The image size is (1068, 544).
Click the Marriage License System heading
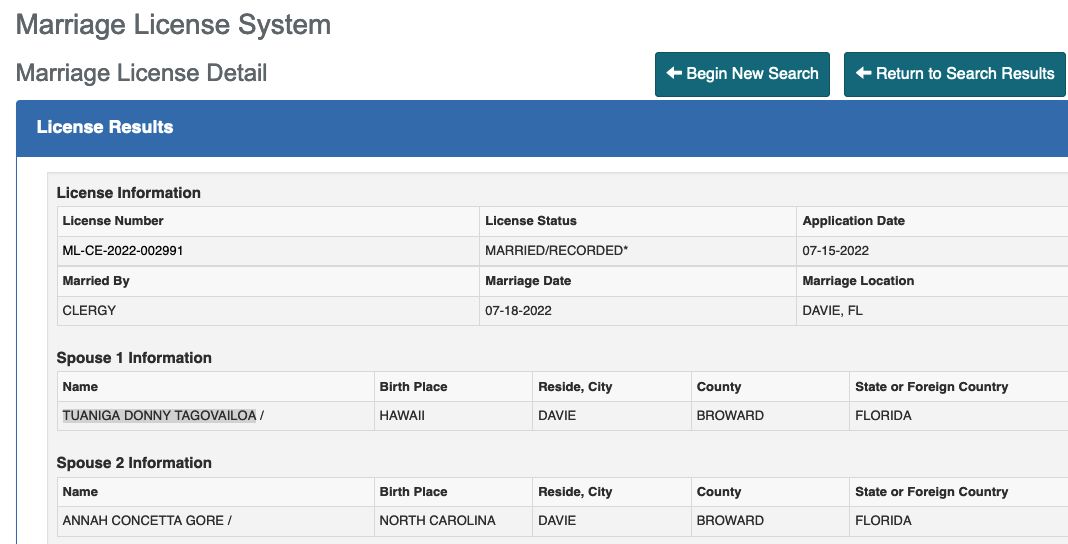[173, 24]
